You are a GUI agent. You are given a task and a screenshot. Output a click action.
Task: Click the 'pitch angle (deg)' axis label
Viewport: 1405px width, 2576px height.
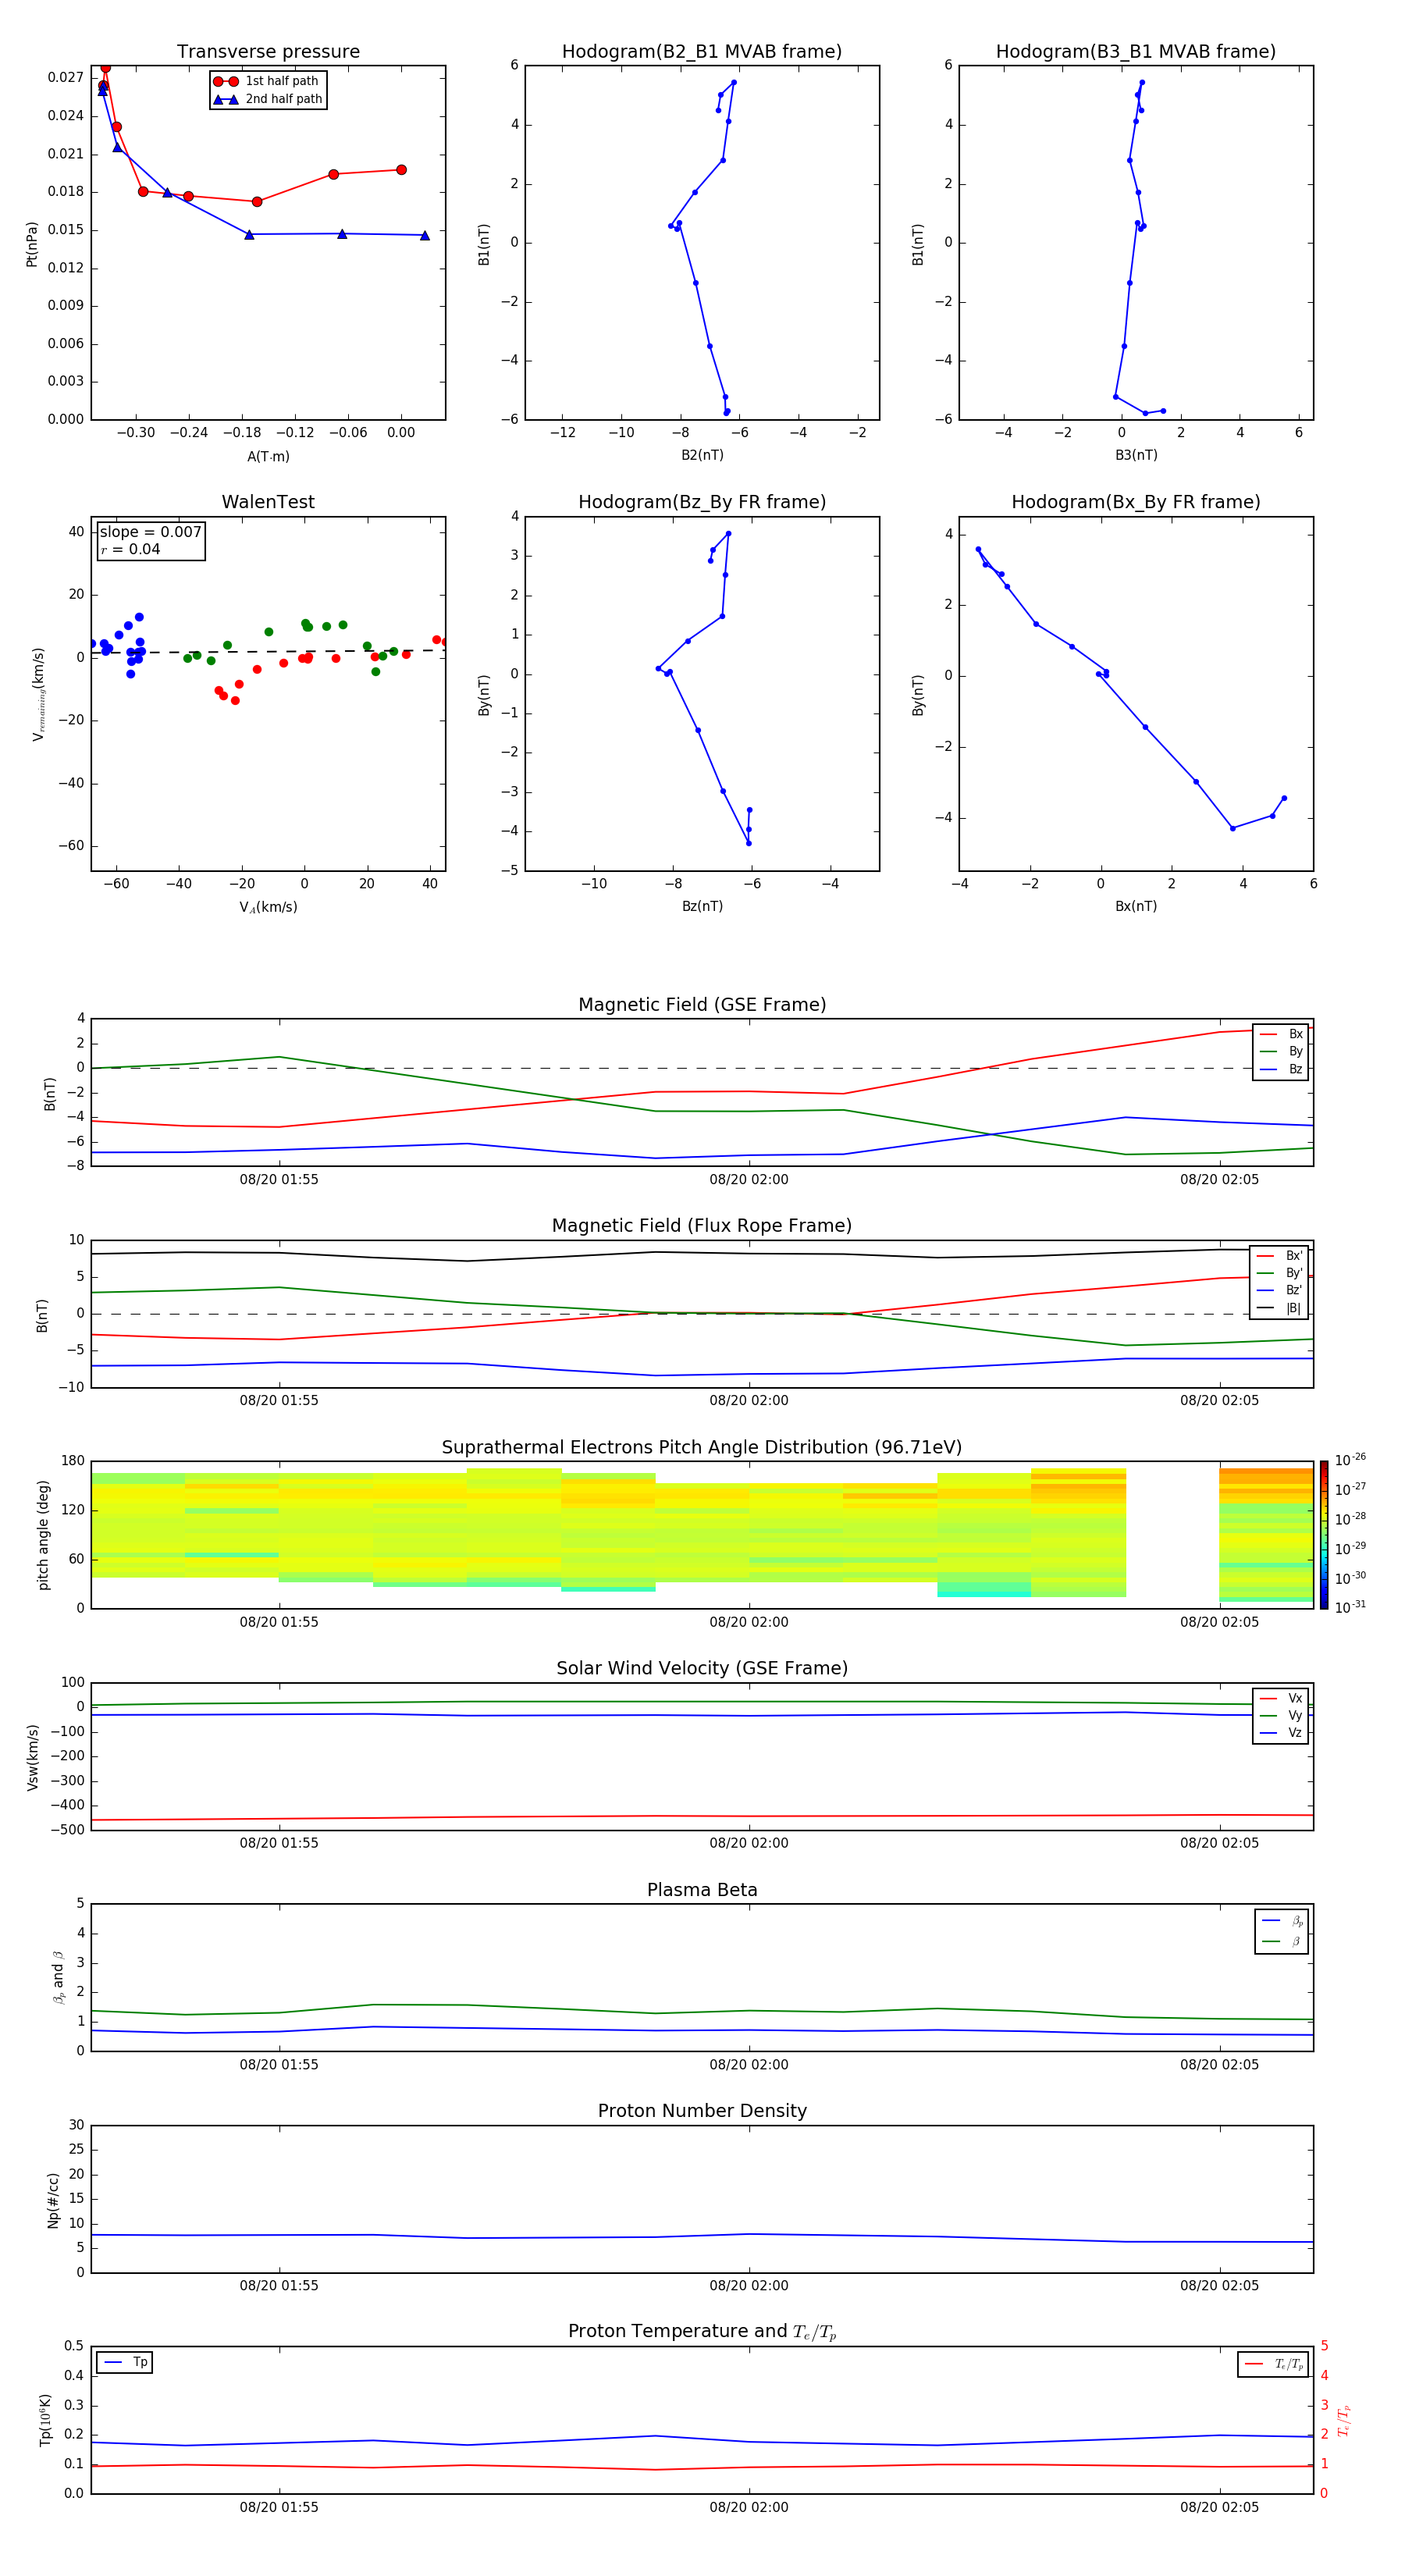point(43,1535)
